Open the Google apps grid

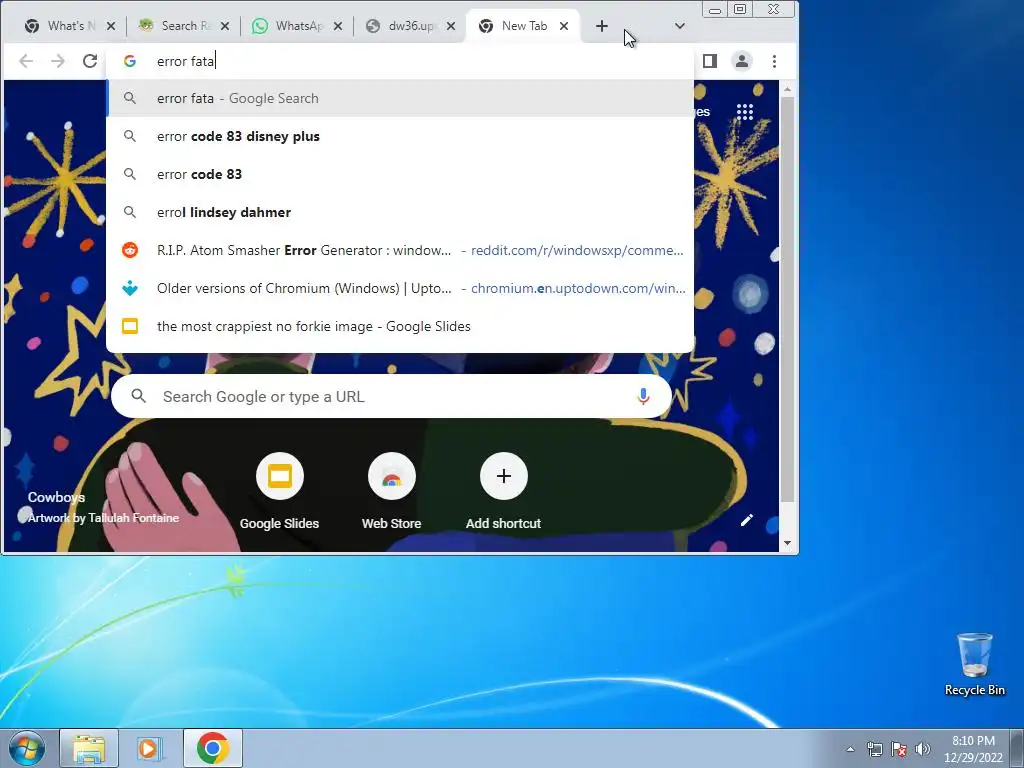745,112
